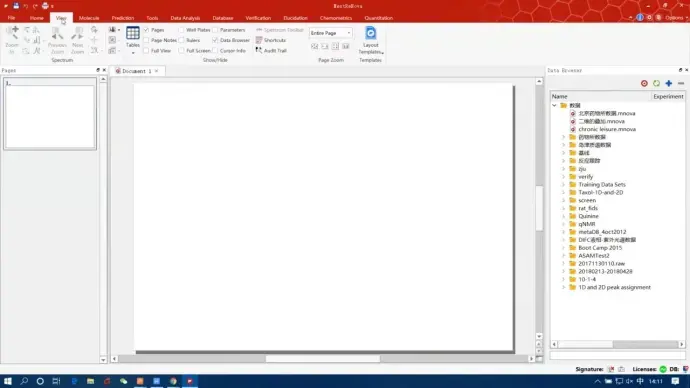Open WeChat icon on taskbar
The height and width of the screenshot is (388, 690).
point(123,381)
